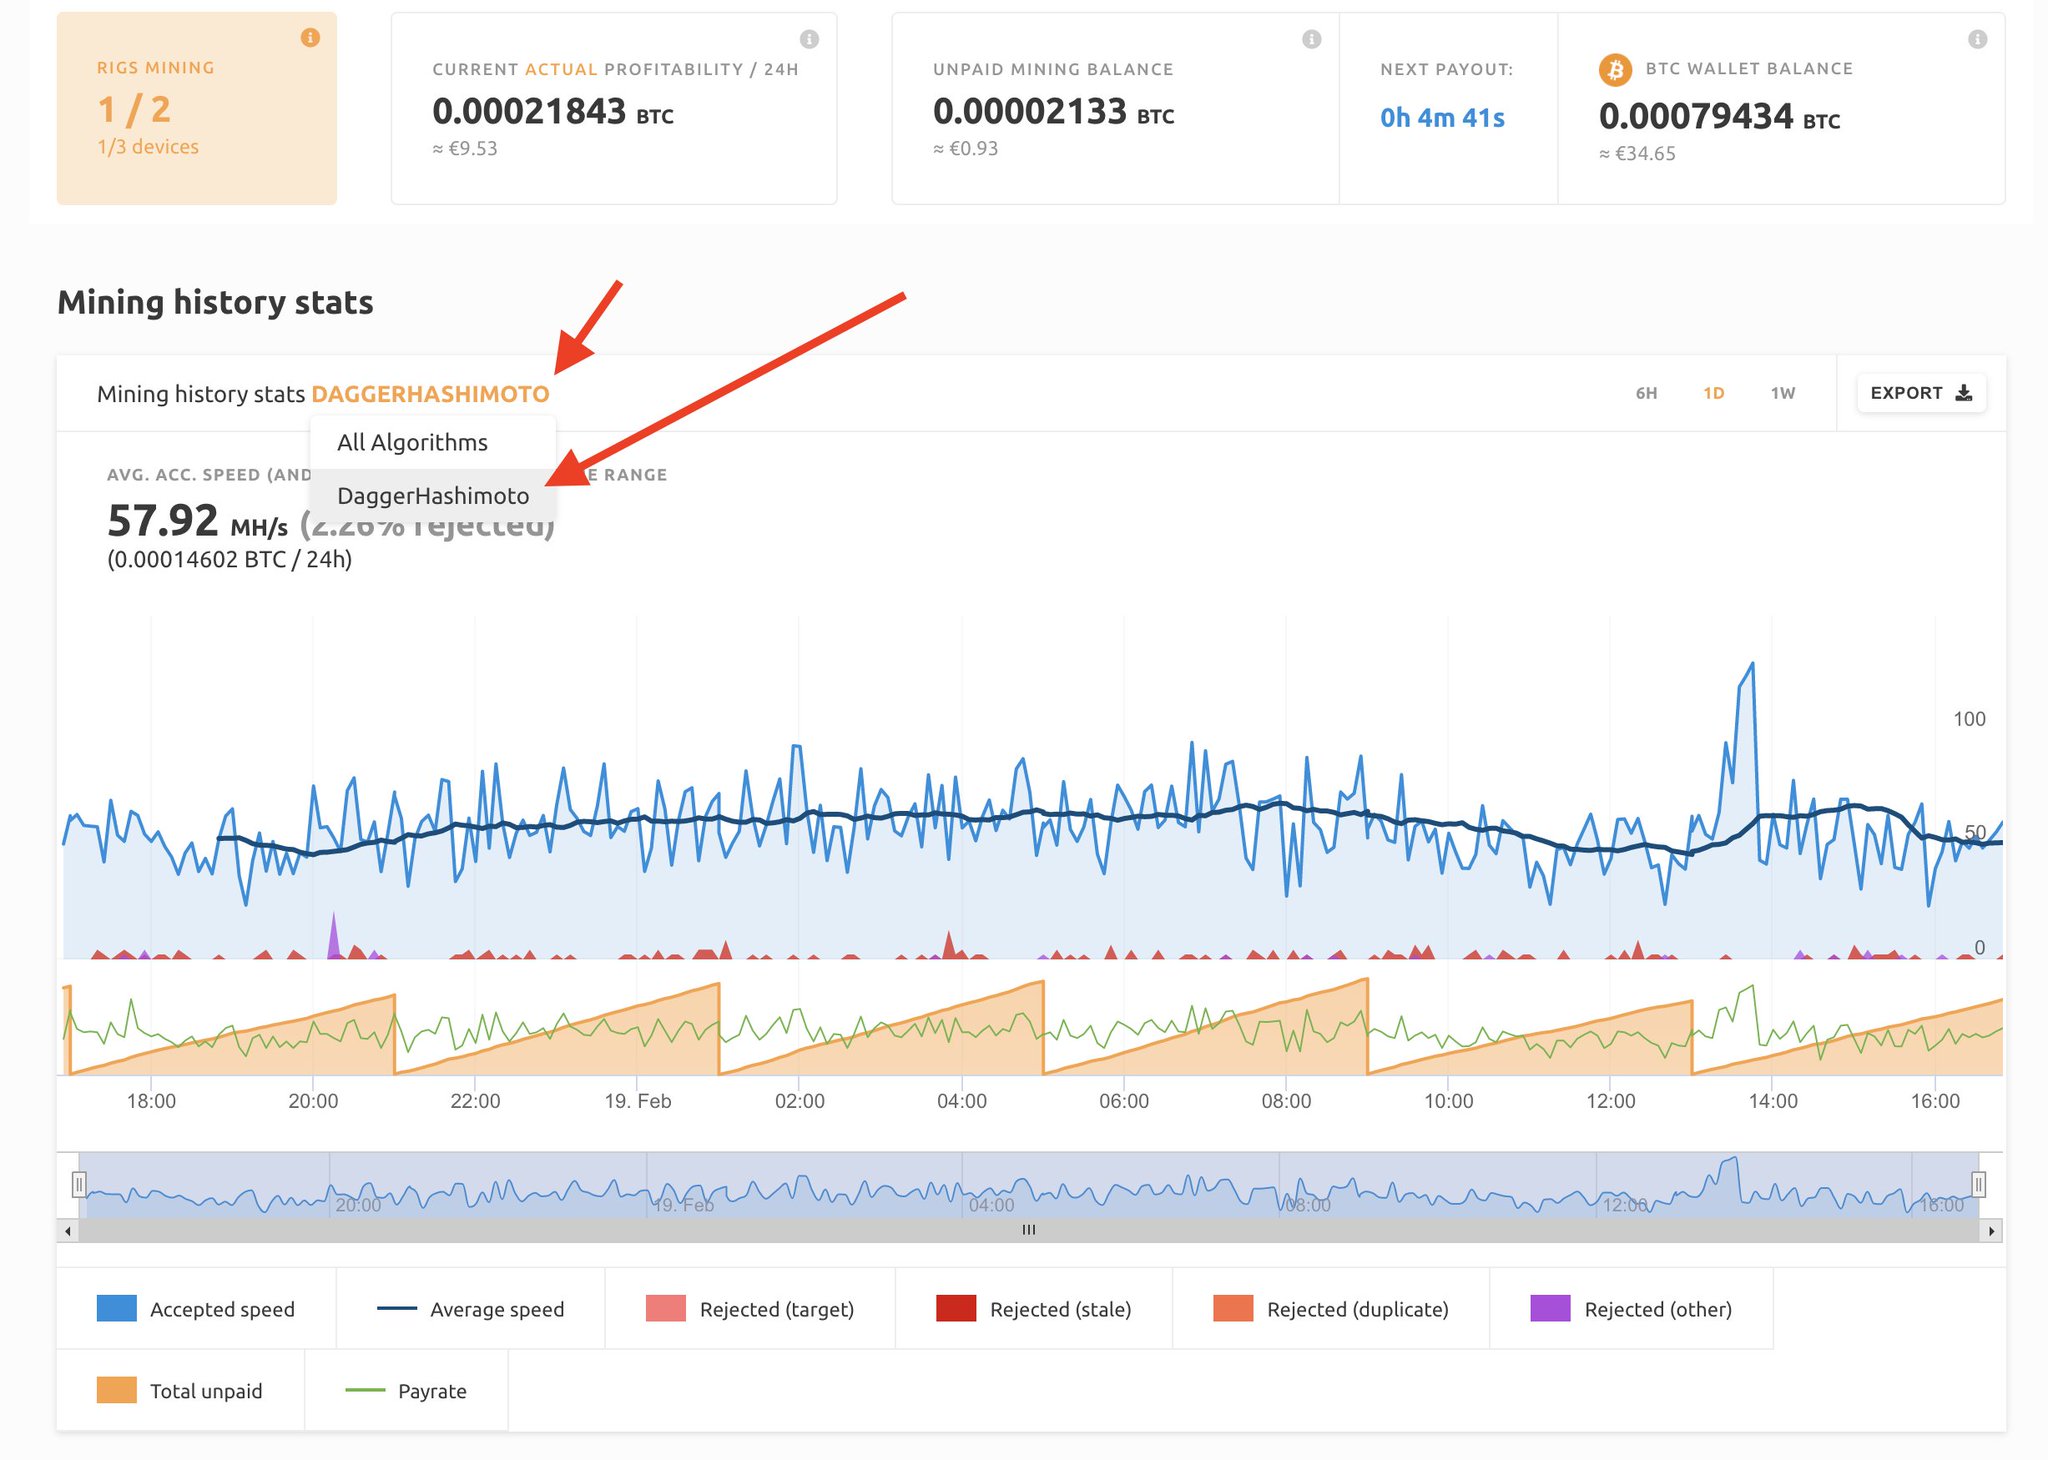Screen dimensions: 2048x1460
Task: Click the orange Bitcoin logo icon
Action: click(x=1614, y=70)
